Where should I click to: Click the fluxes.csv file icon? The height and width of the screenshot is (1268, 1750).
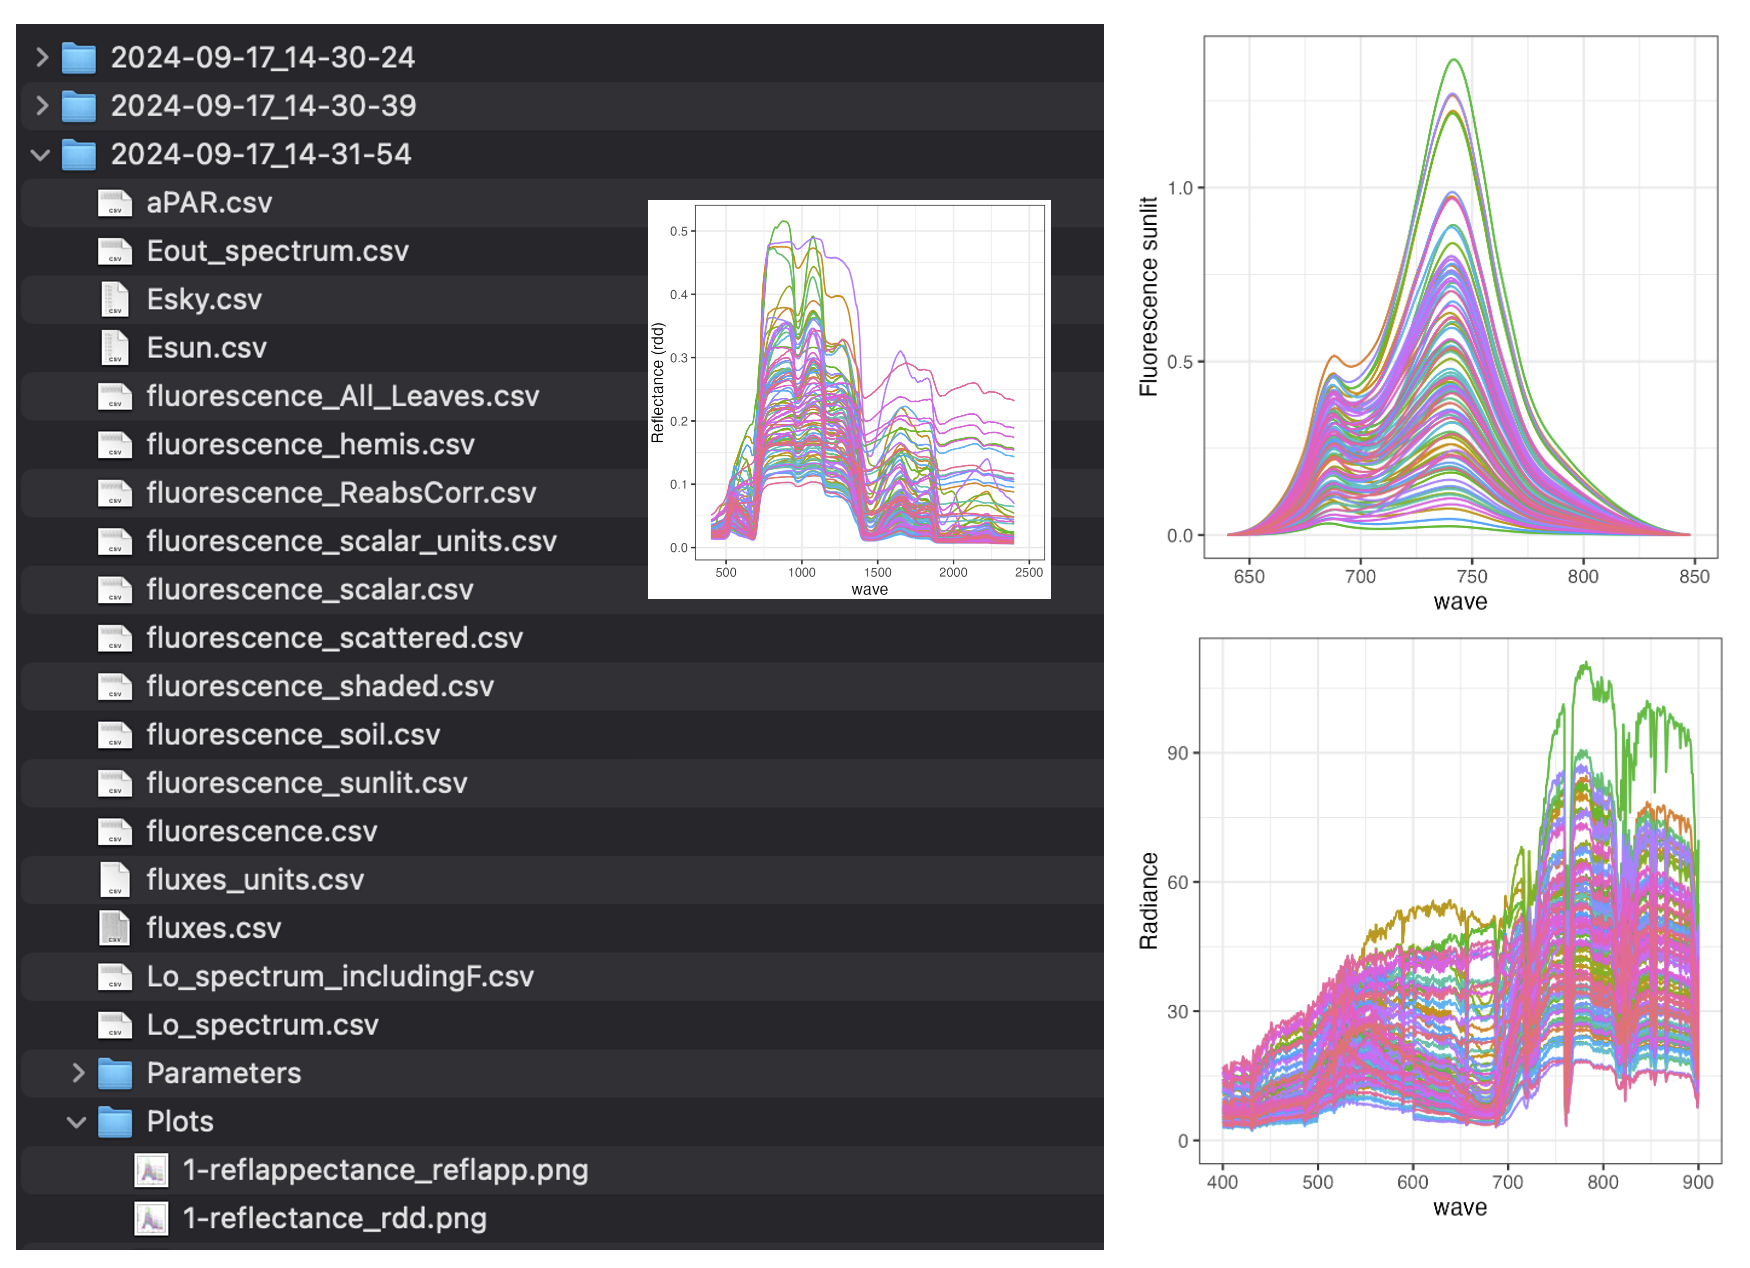115,929
